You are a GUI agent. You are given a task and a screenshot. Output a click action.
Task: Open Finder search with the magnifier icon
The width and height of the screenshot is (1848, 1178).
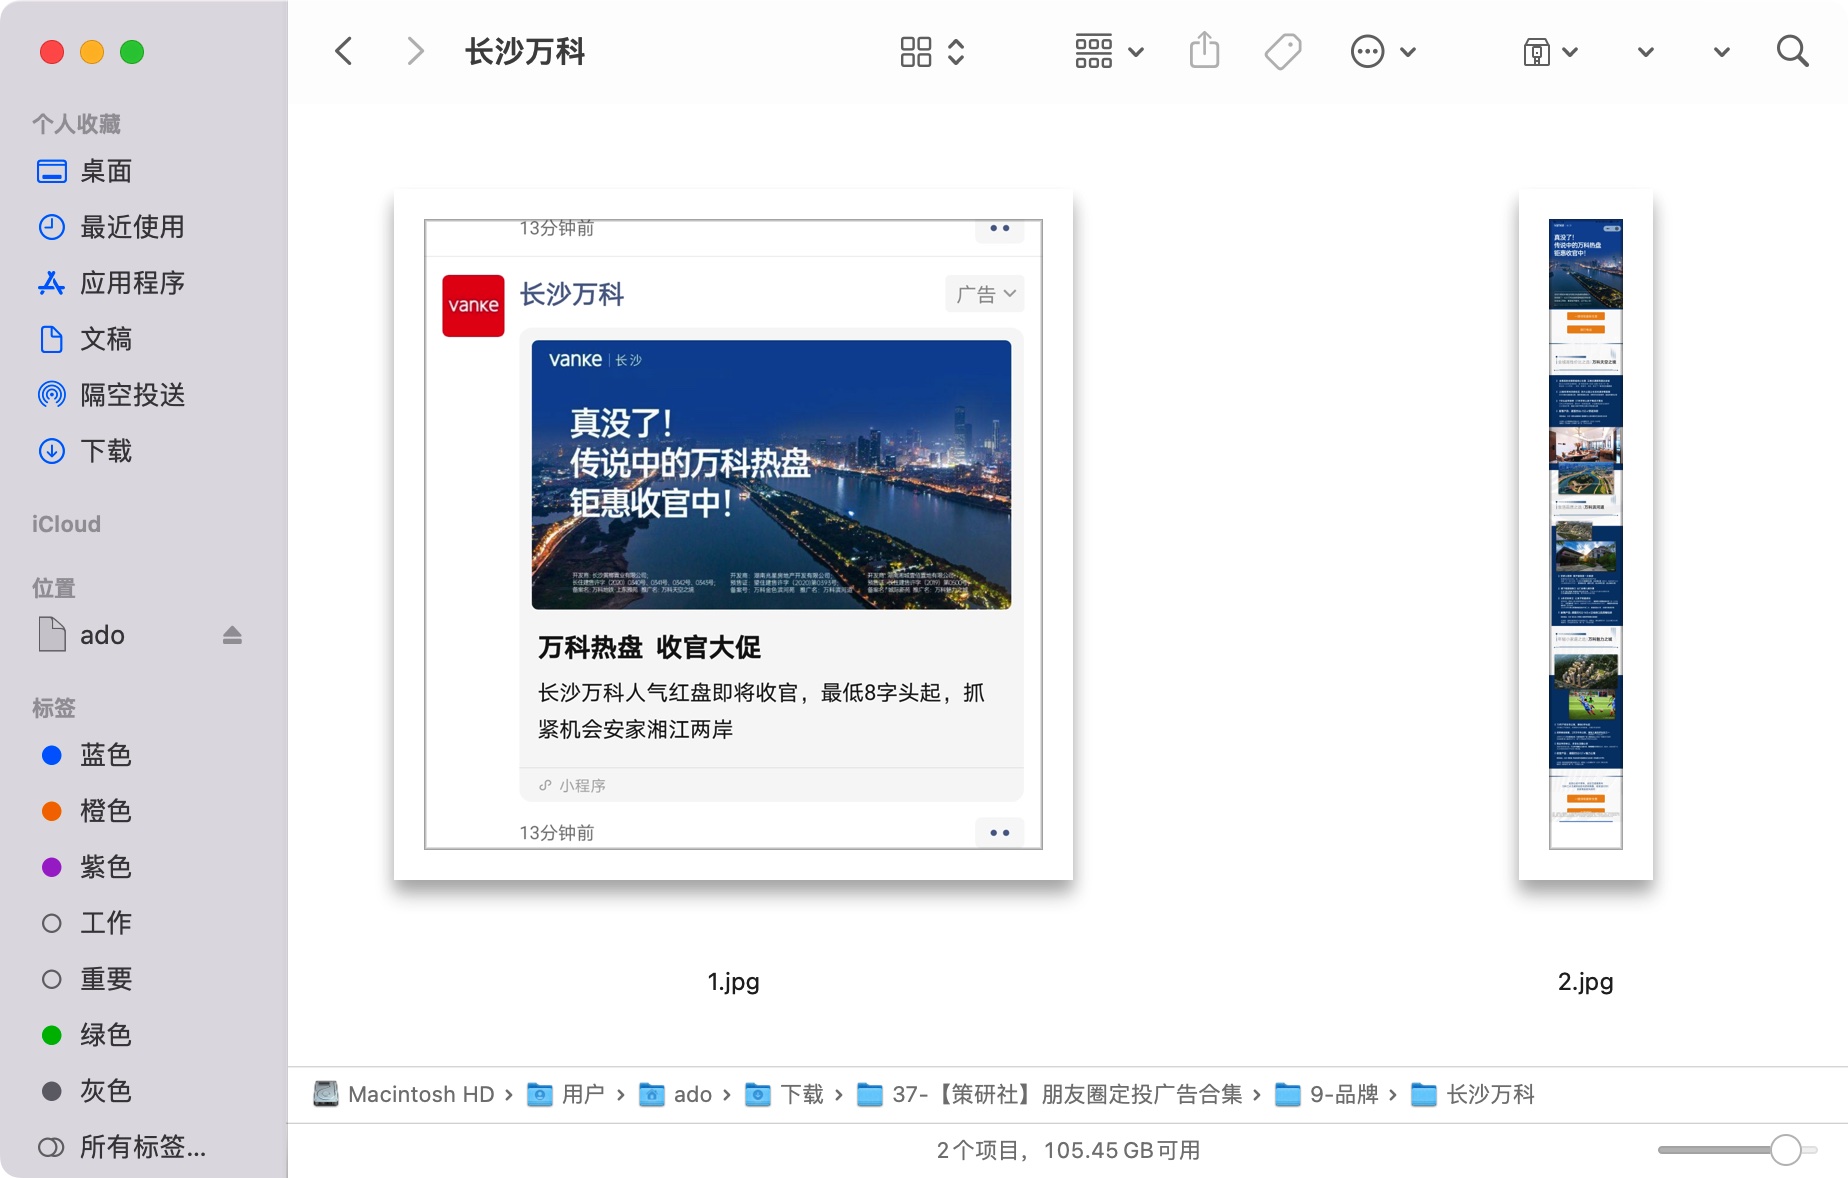1793,51
